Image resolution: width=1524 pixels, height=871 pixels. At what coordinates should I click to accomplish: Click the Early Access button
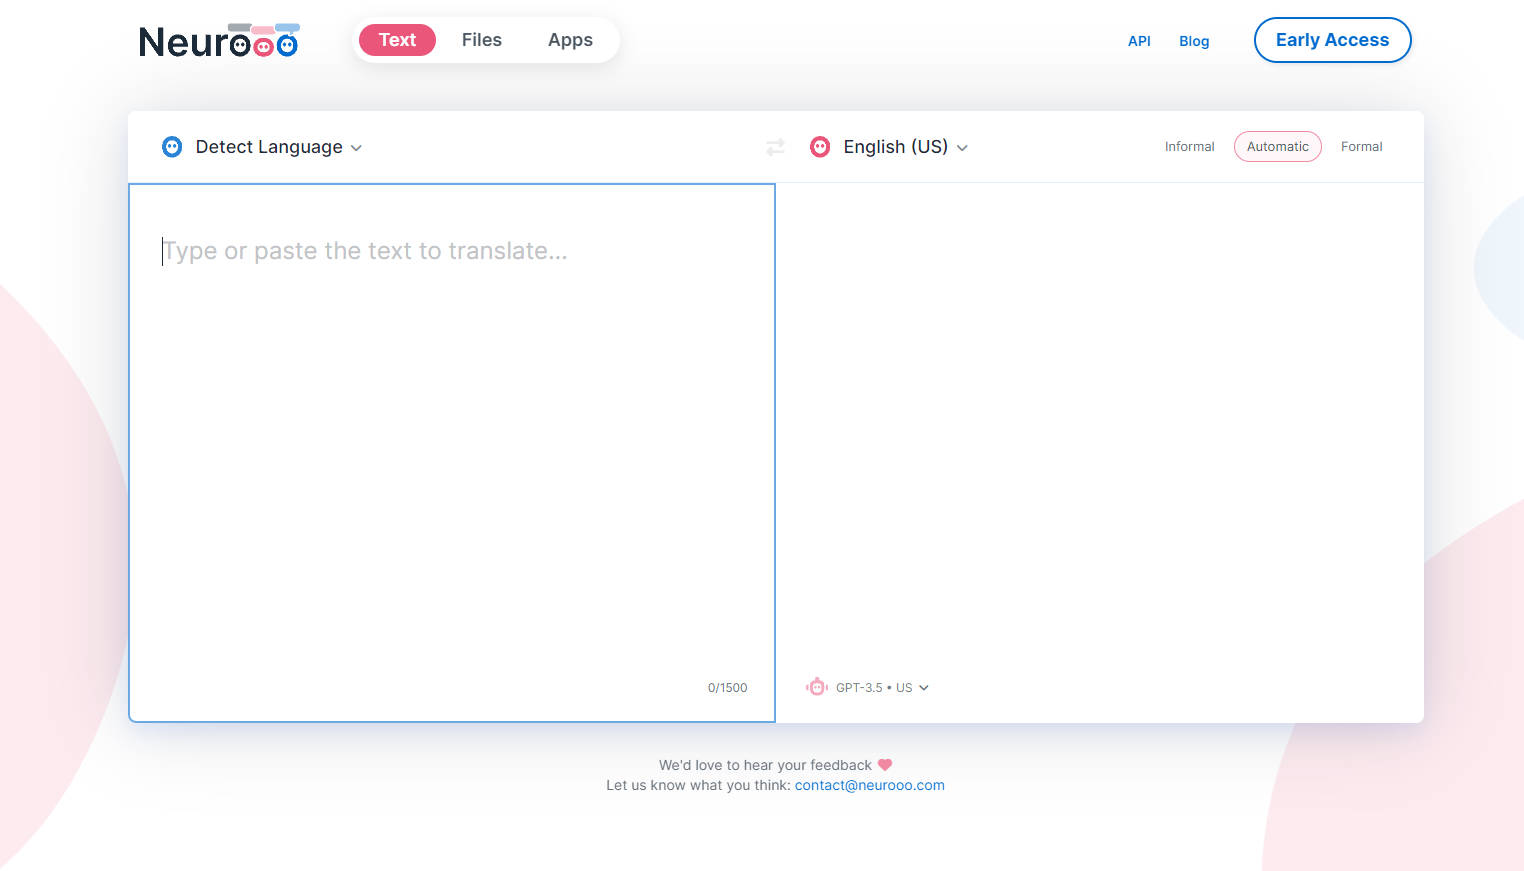click(x=1332, y=40)
